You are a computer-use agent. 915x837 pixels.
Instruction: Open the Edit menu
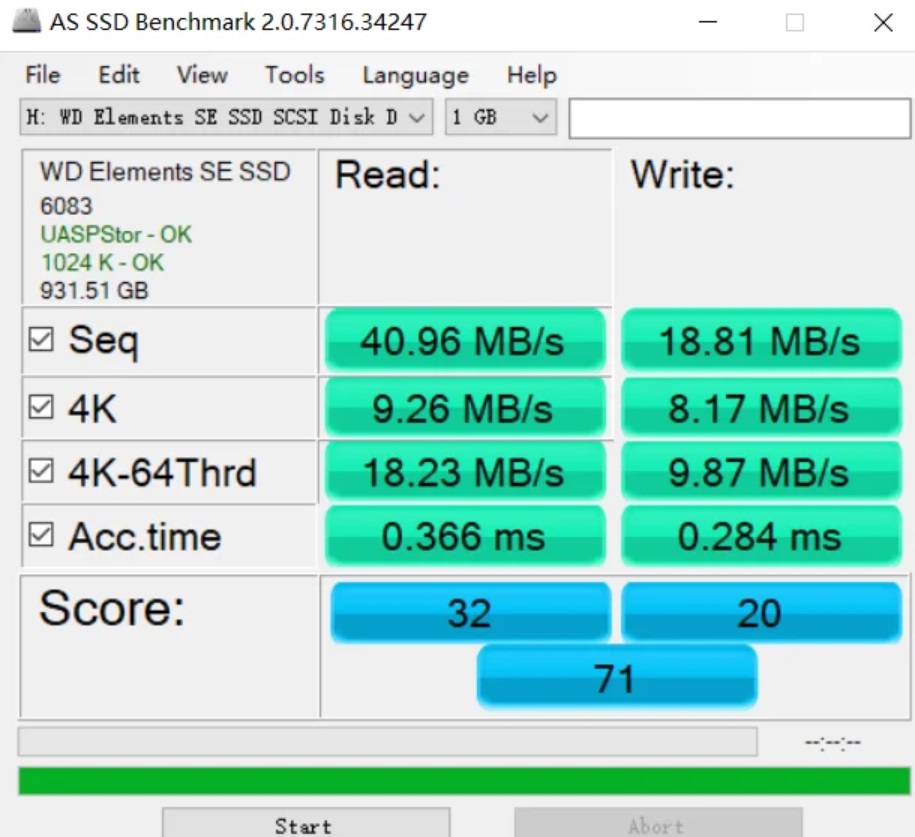(119, 75)
